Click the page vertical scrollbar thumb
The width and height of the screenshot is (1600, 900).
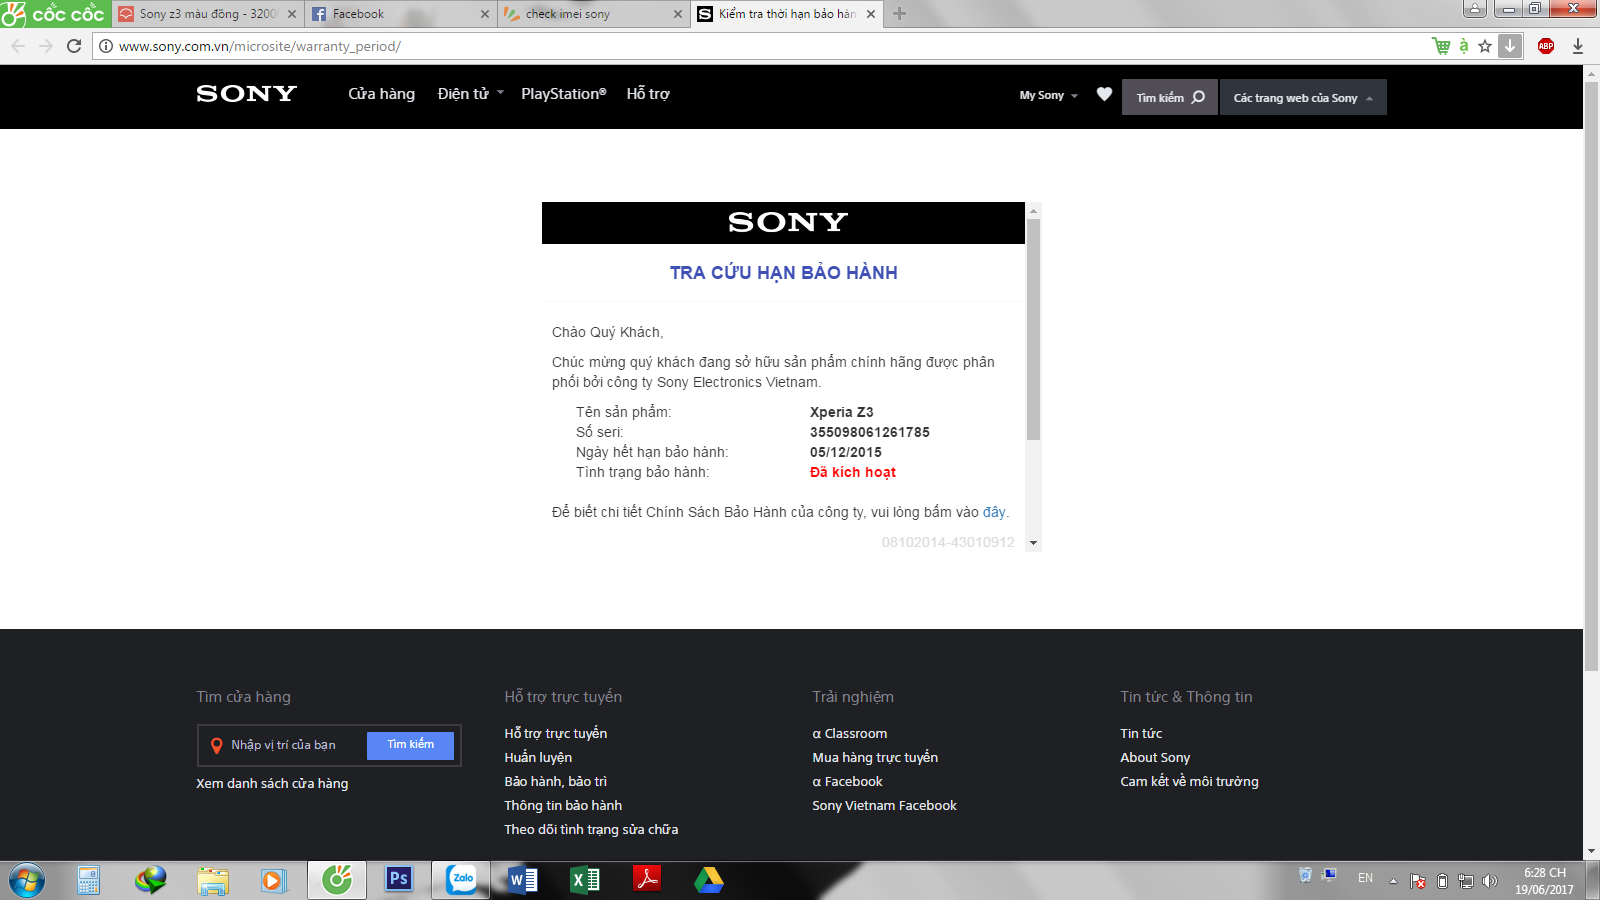tap(1592, 376)
